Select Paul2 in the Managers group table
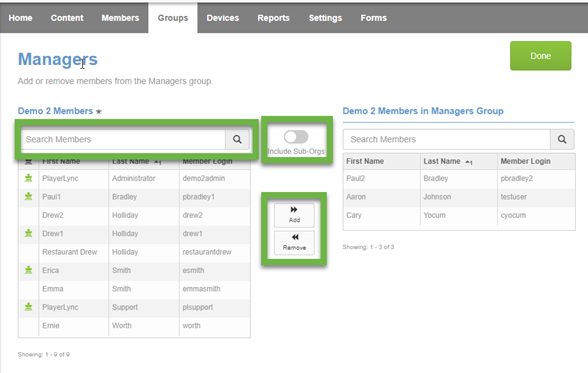This screenshot has width=588, height=373. coord(356,178)
